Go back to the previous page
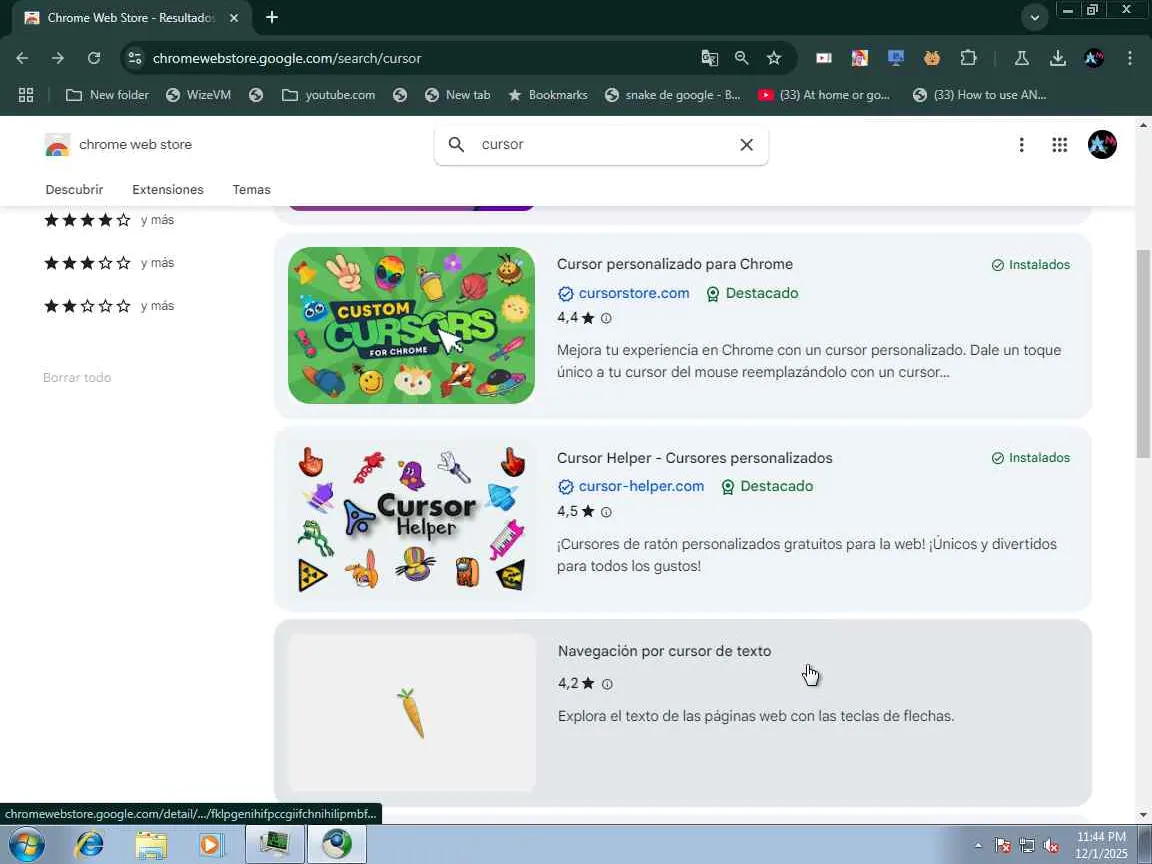The height and width of the screenshot is (864, 1152). (22, 58)
